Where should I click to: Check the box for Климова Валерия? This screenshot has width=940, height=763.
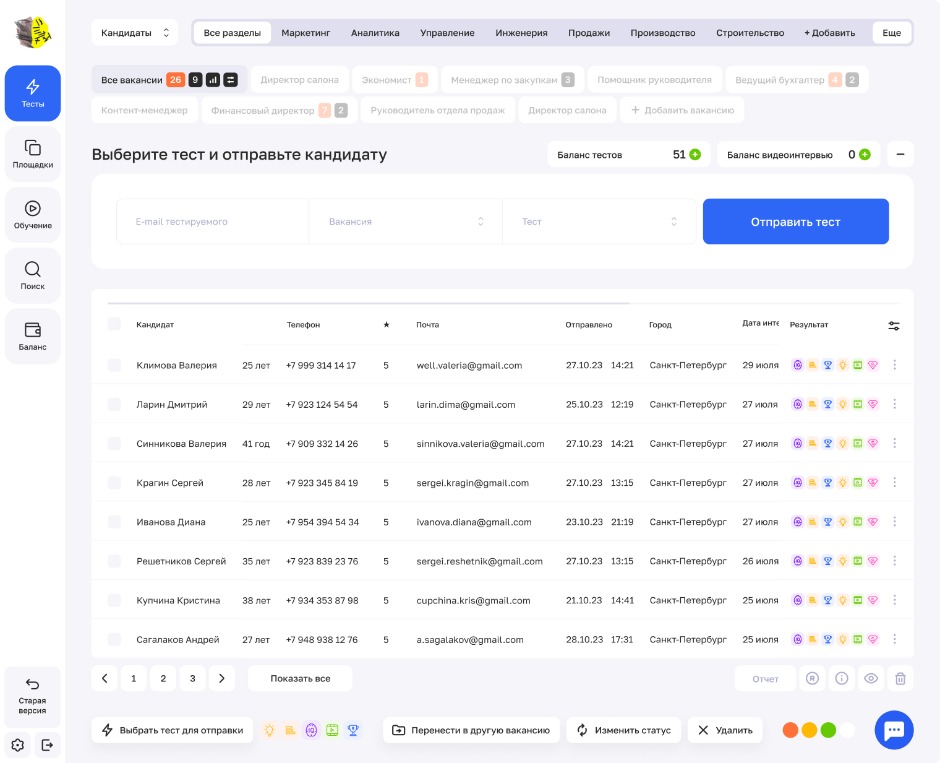click(114, 365)
